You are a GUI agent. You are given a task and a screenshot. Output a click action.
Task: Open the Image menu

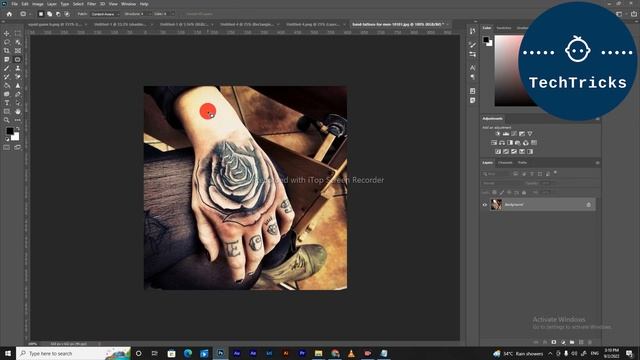point(38,4)
